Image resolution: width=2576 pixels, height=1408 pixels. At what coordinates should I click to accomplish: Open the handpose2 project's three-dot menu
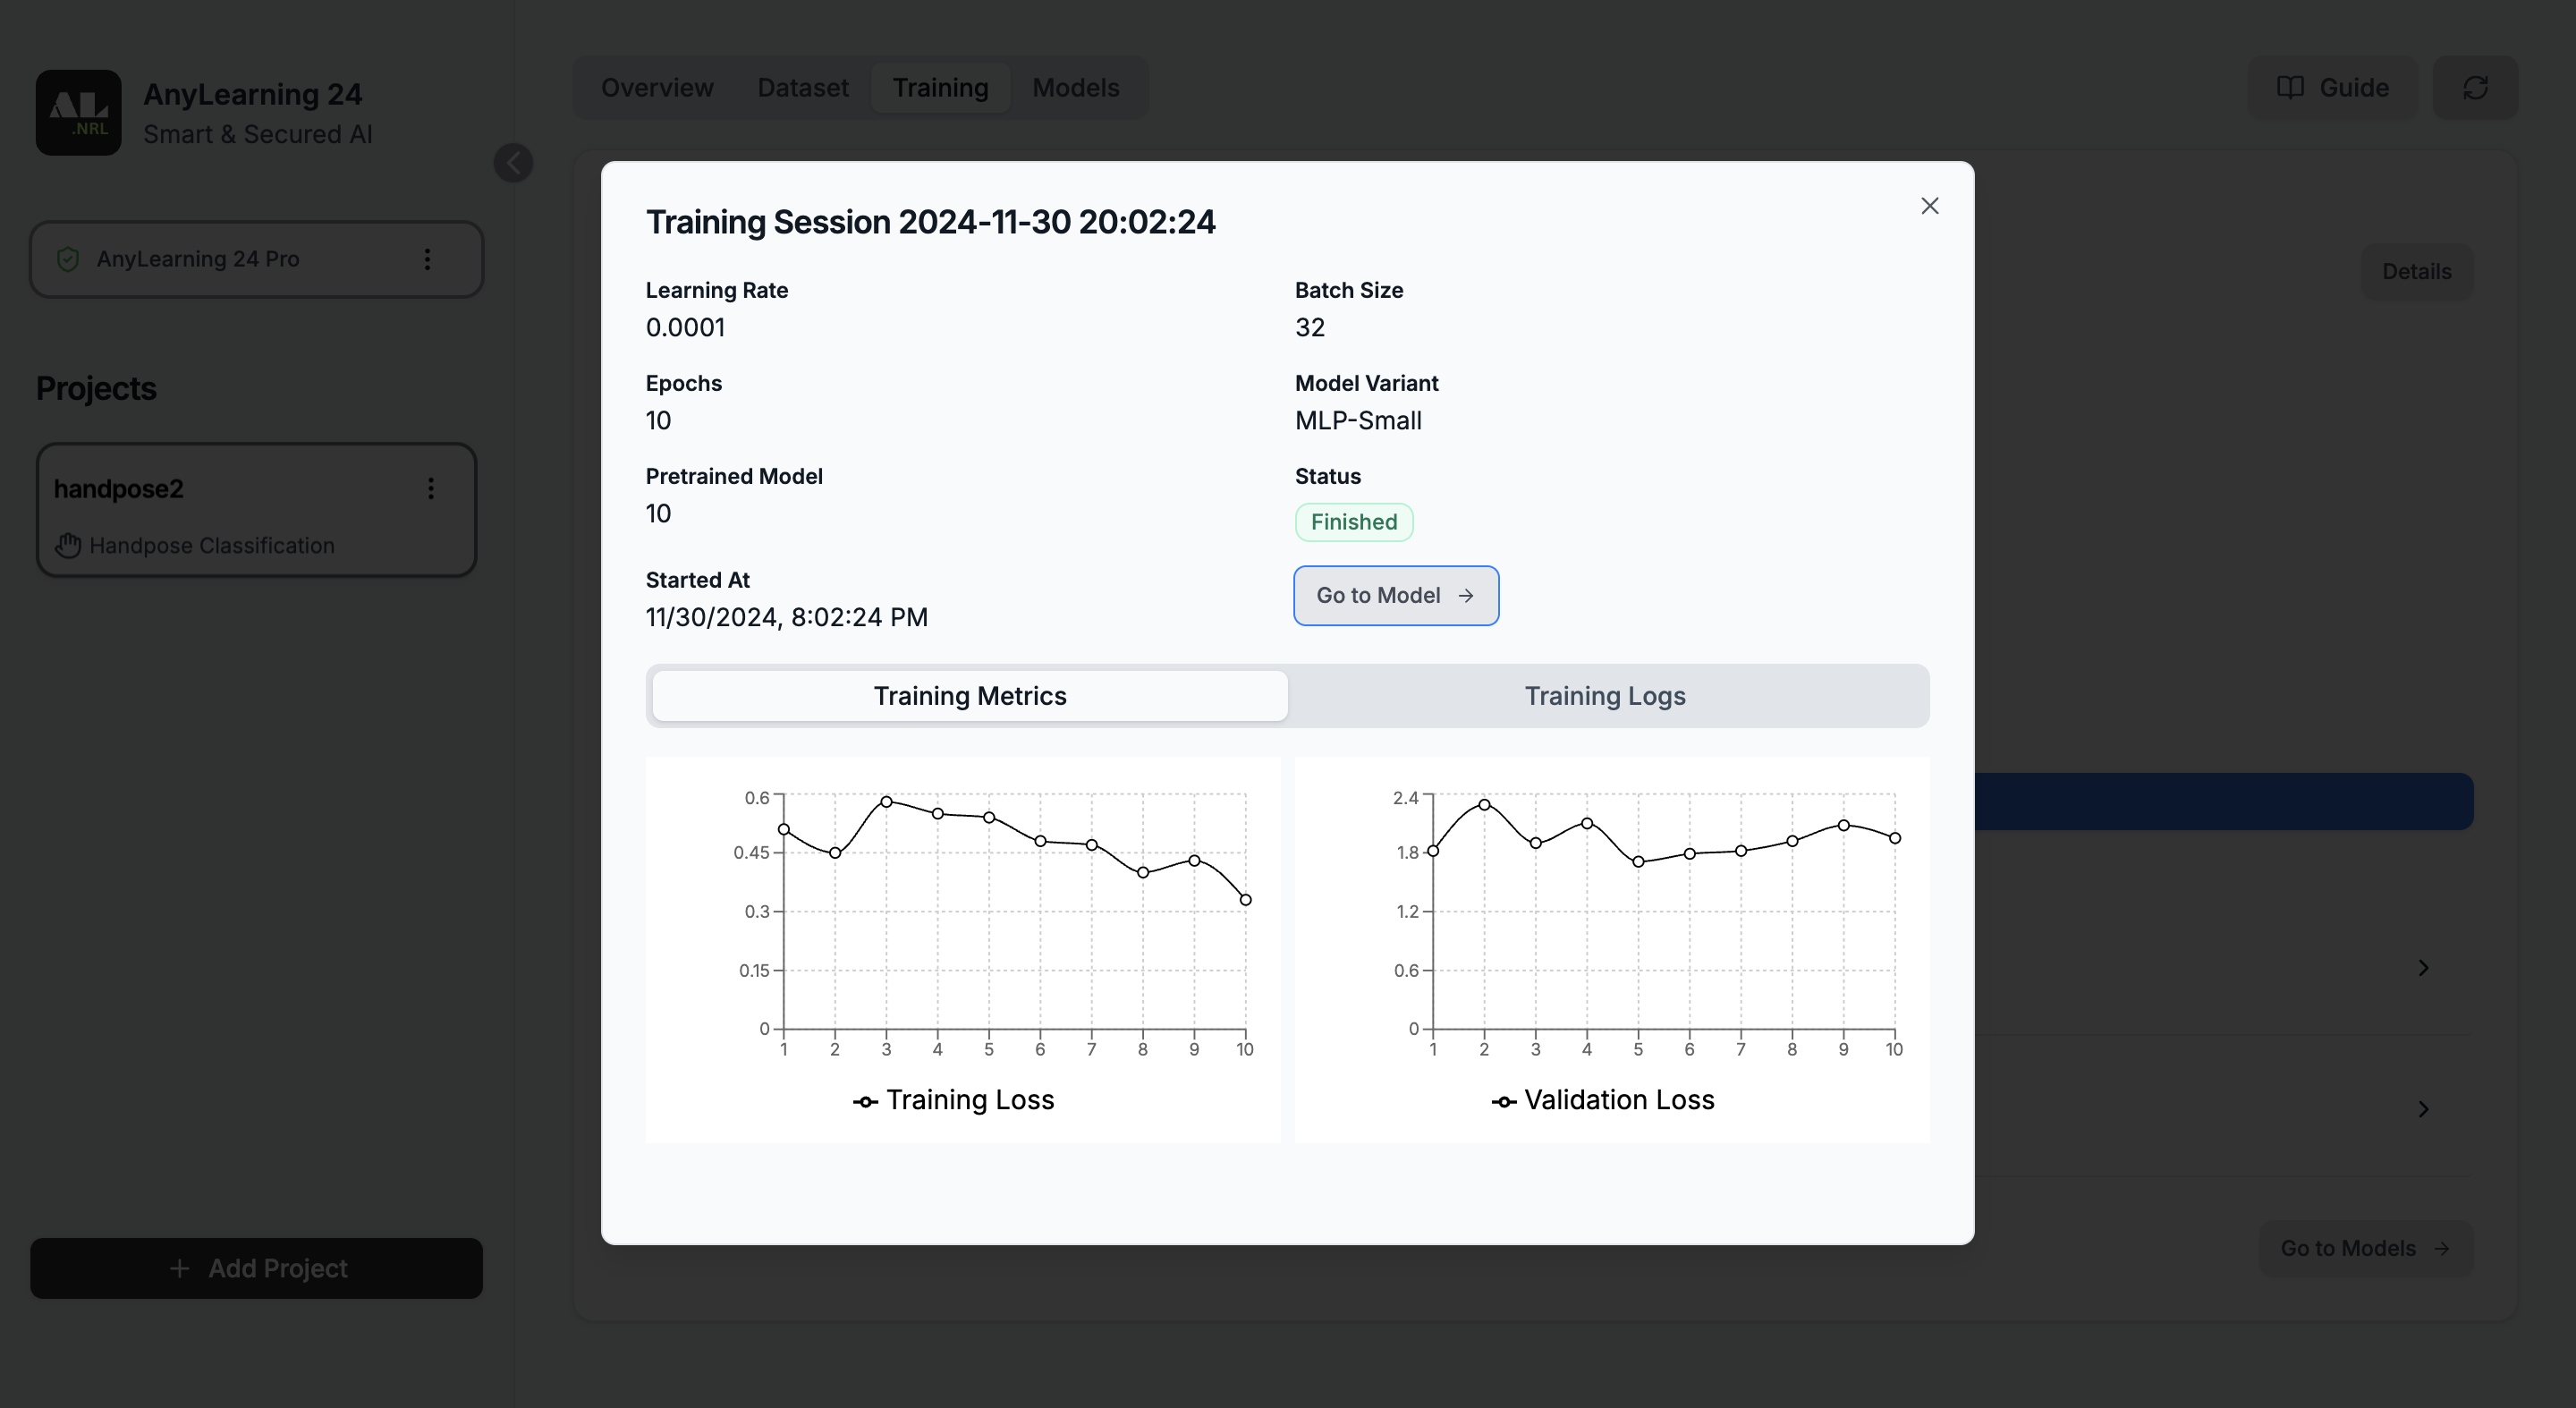[x=431, y=488]
